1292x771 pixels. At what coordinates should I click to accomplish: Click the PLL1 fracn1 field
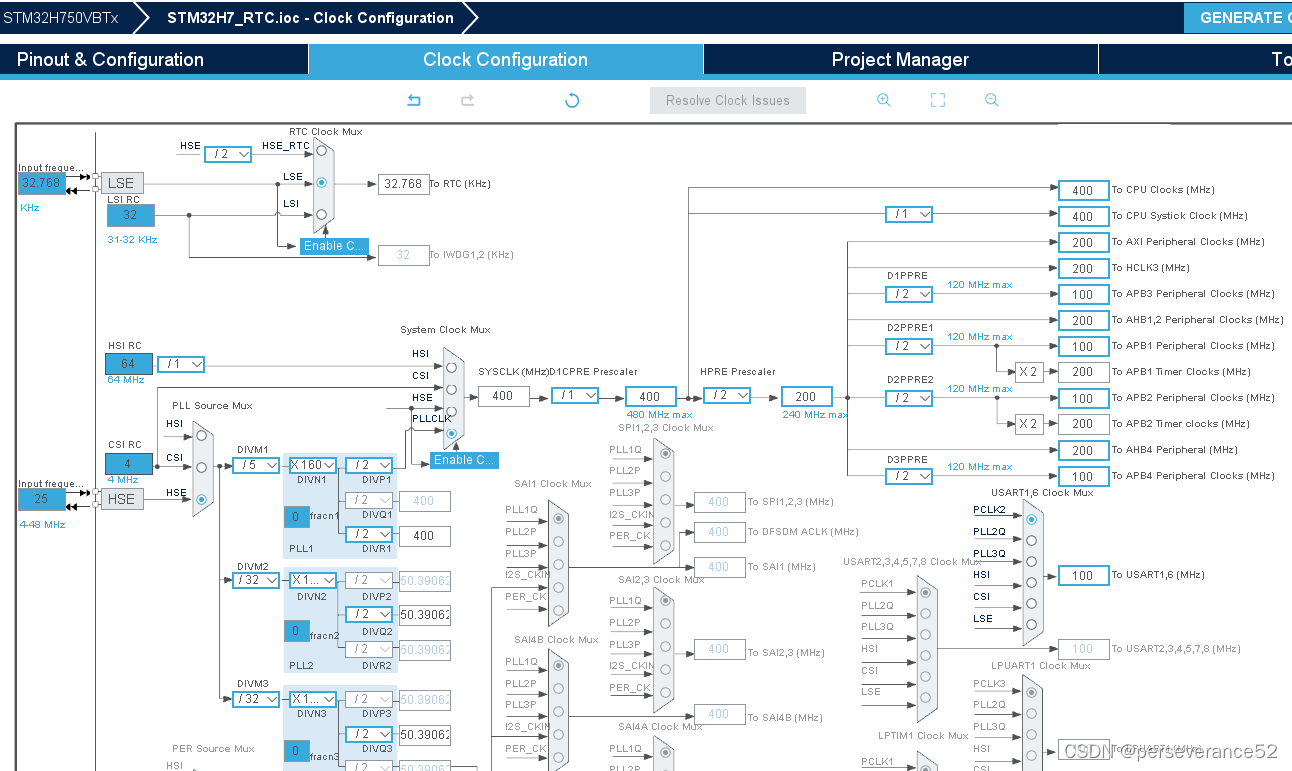coord(296,517)
